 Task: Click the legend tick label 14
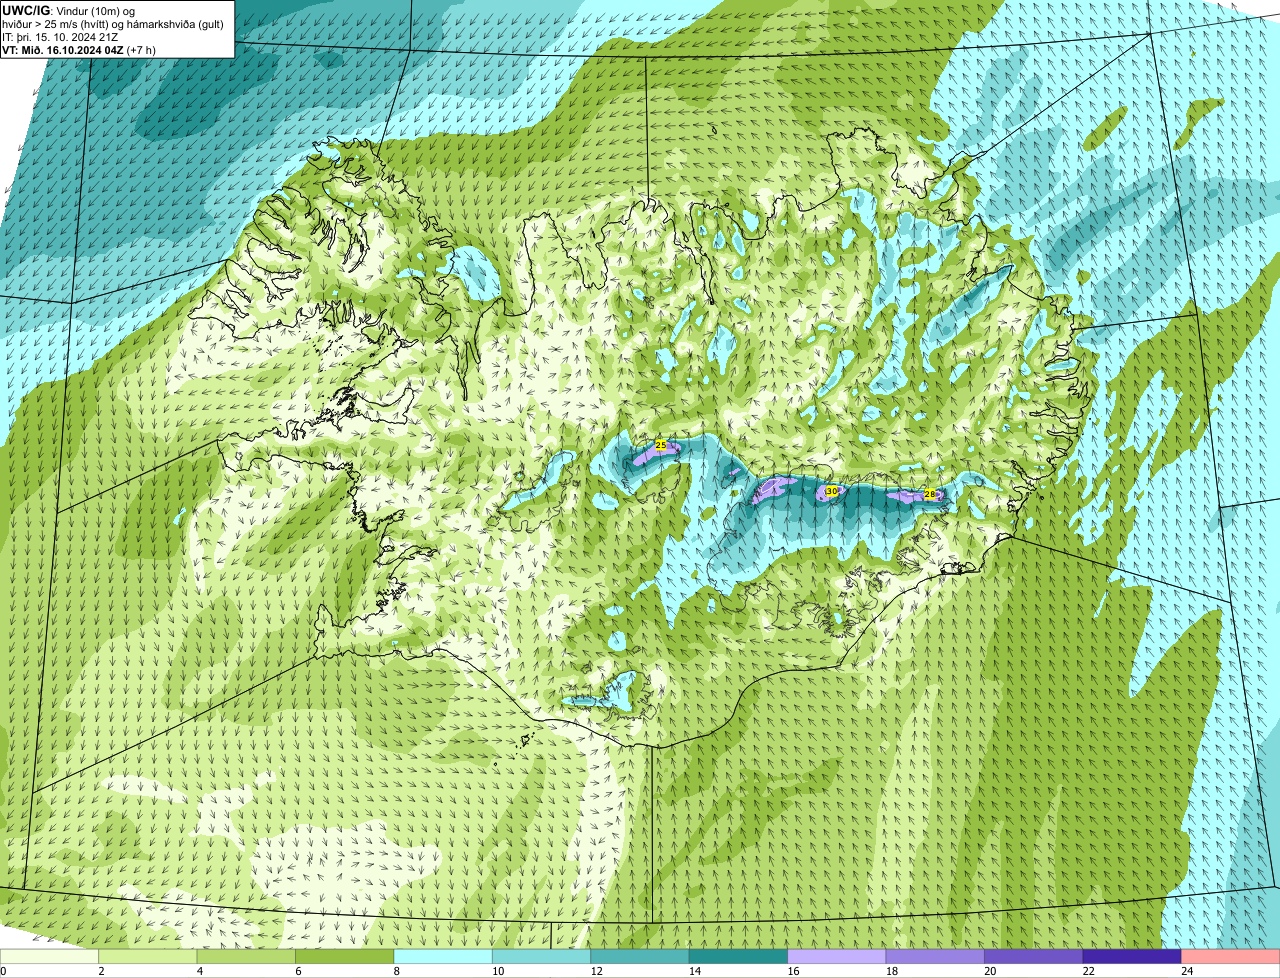pyautogui.click(x=694, y=970)
